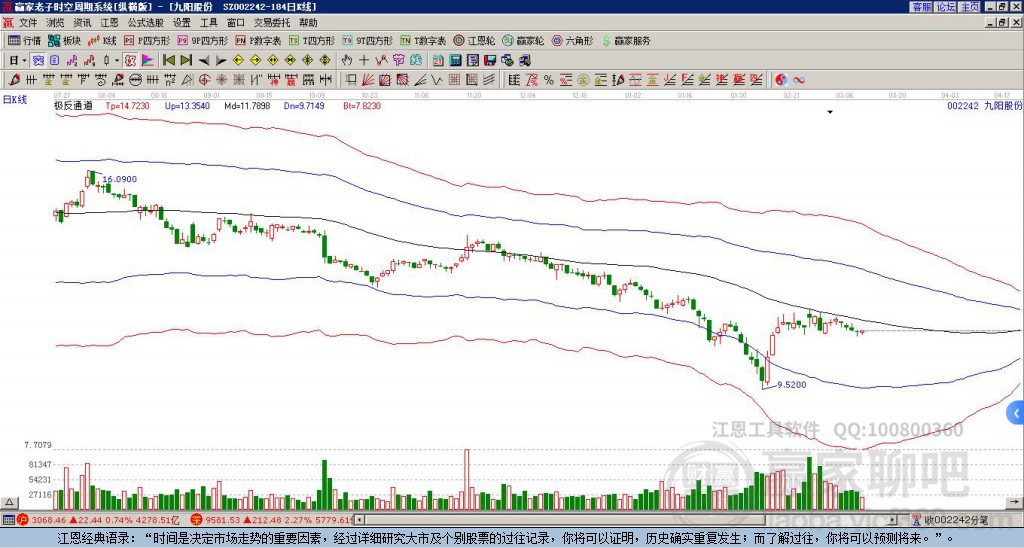Select the red starburst tool
The image size is (1024, 548).
click(x=221, y=80)
